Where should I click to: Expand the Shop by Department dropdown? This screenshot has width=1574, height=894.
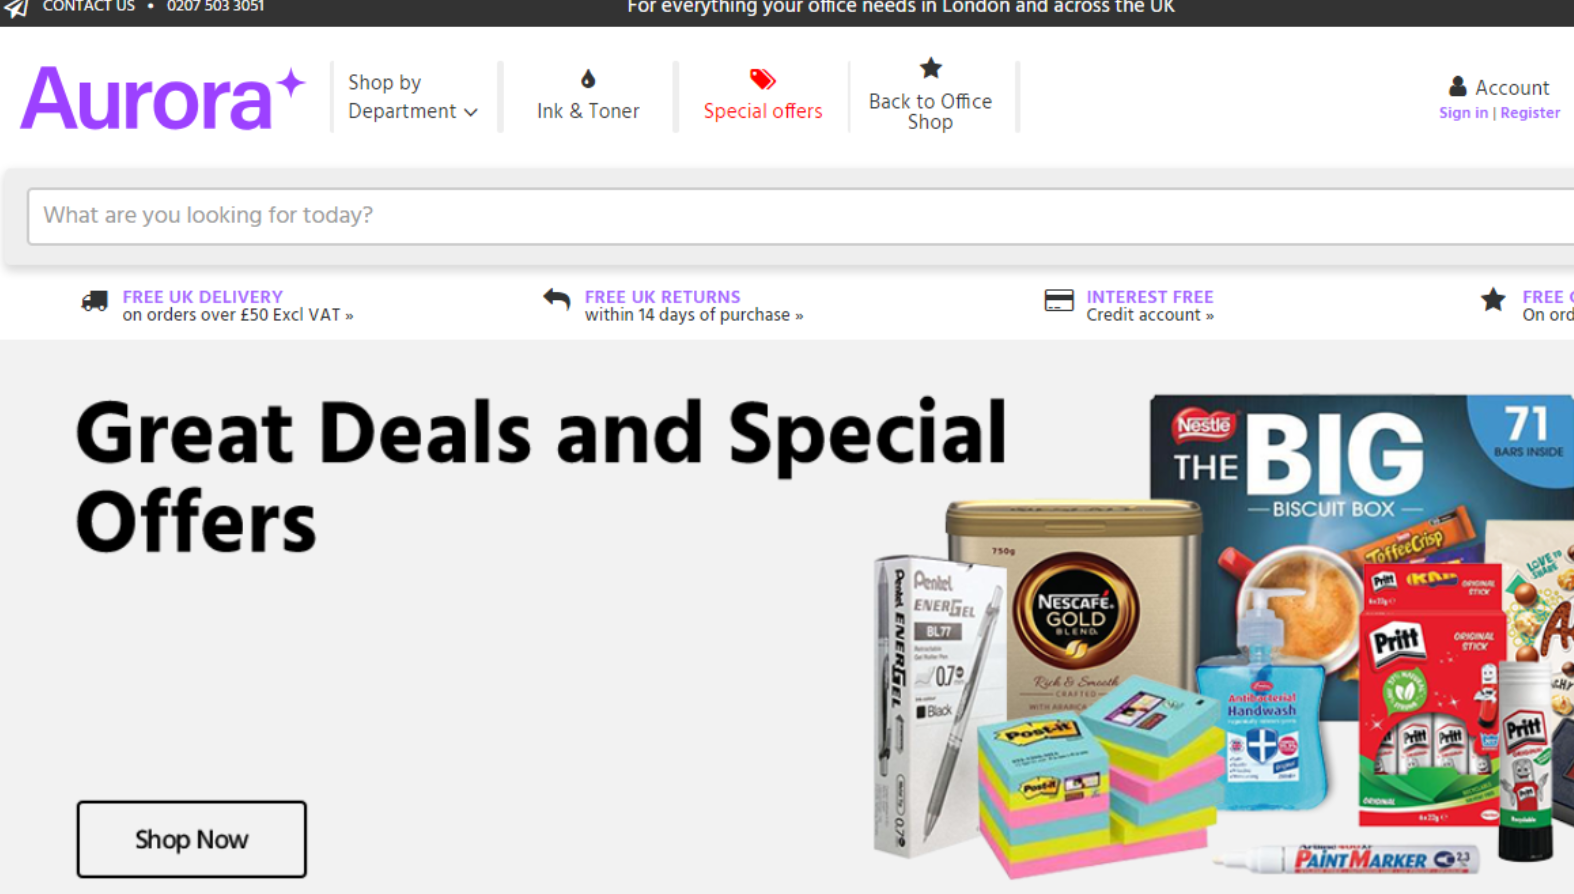click(x=412, y=97)
